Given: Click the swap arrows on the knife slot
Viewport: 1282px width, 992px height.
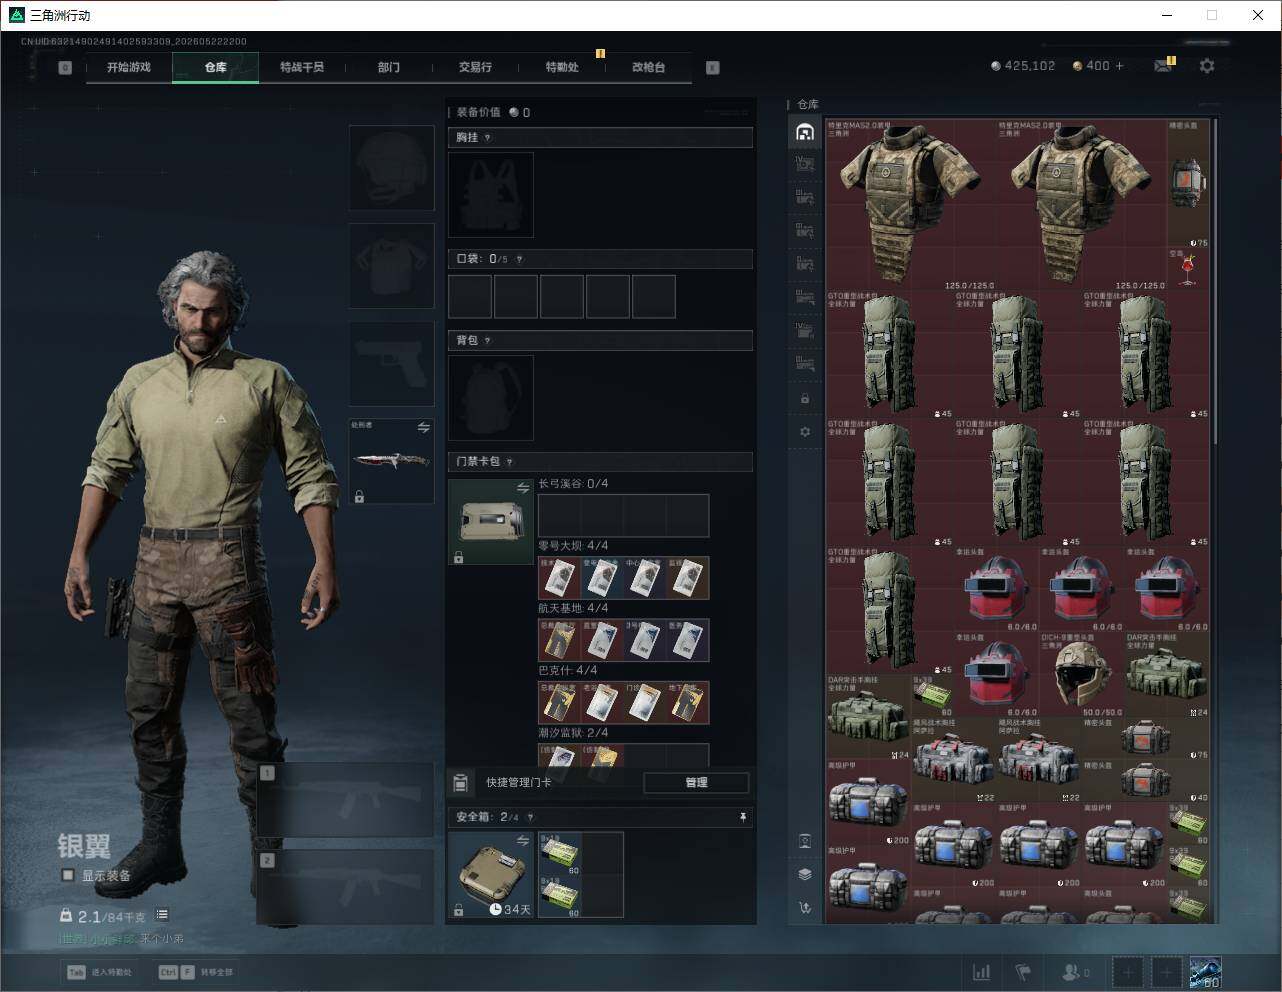Looking at the screenshot, I should (424, 428).
